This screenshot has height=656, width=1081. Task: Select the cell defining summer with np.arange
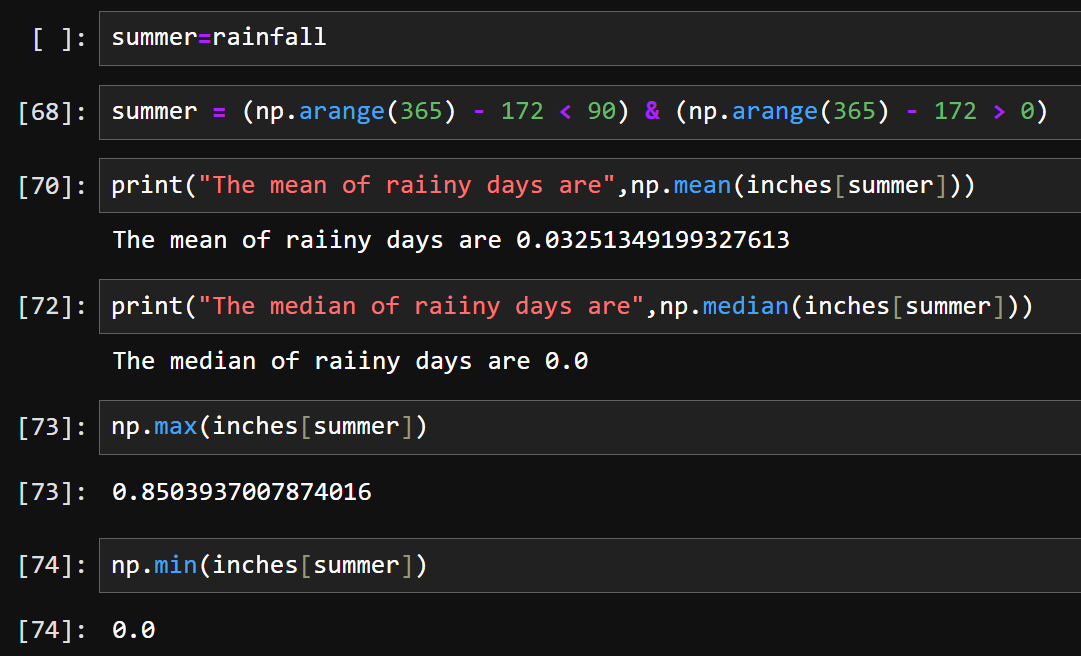pos(590,112)
